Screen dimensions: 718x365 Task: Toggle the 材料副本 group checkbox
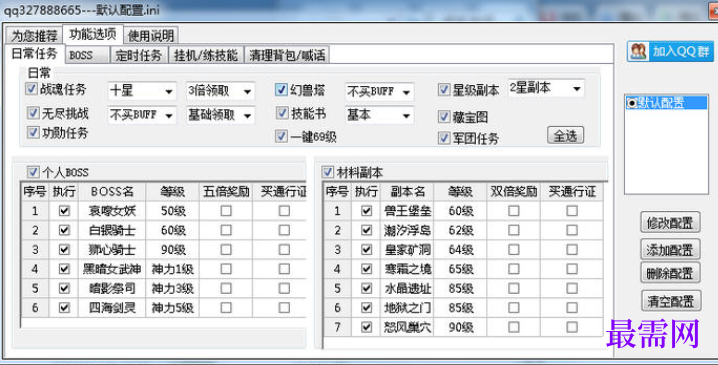[x=327, y=172]
